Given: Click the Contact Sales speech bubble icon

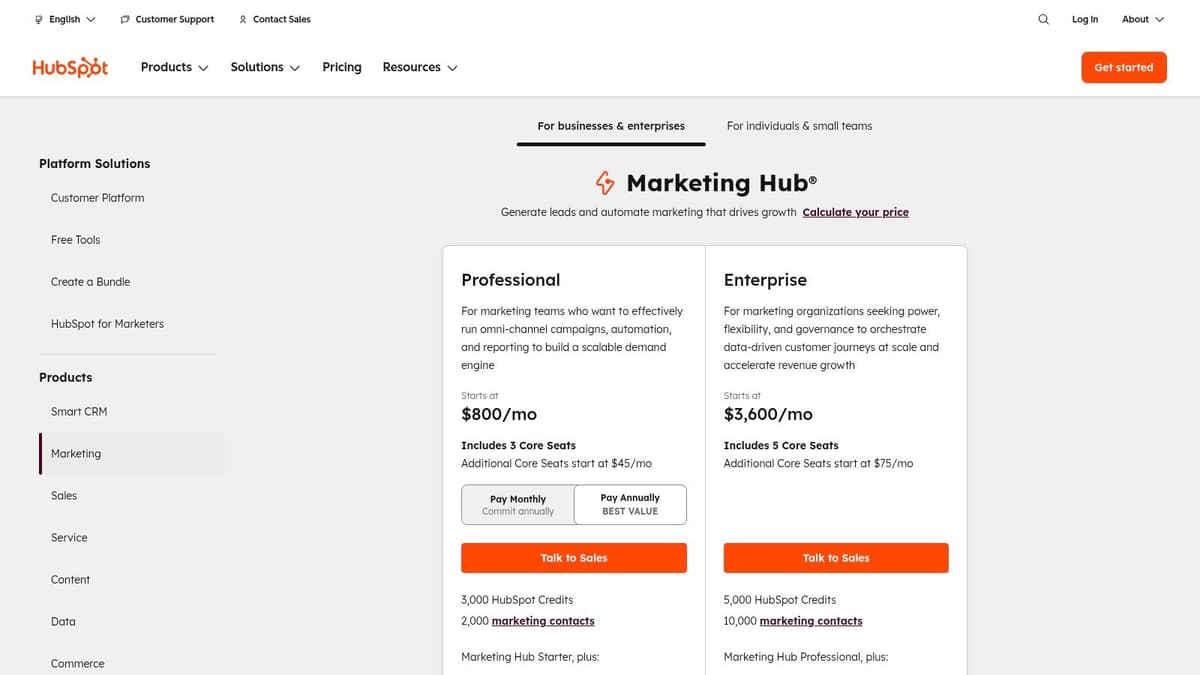Looking at the screenshot, I should (241, 19).
